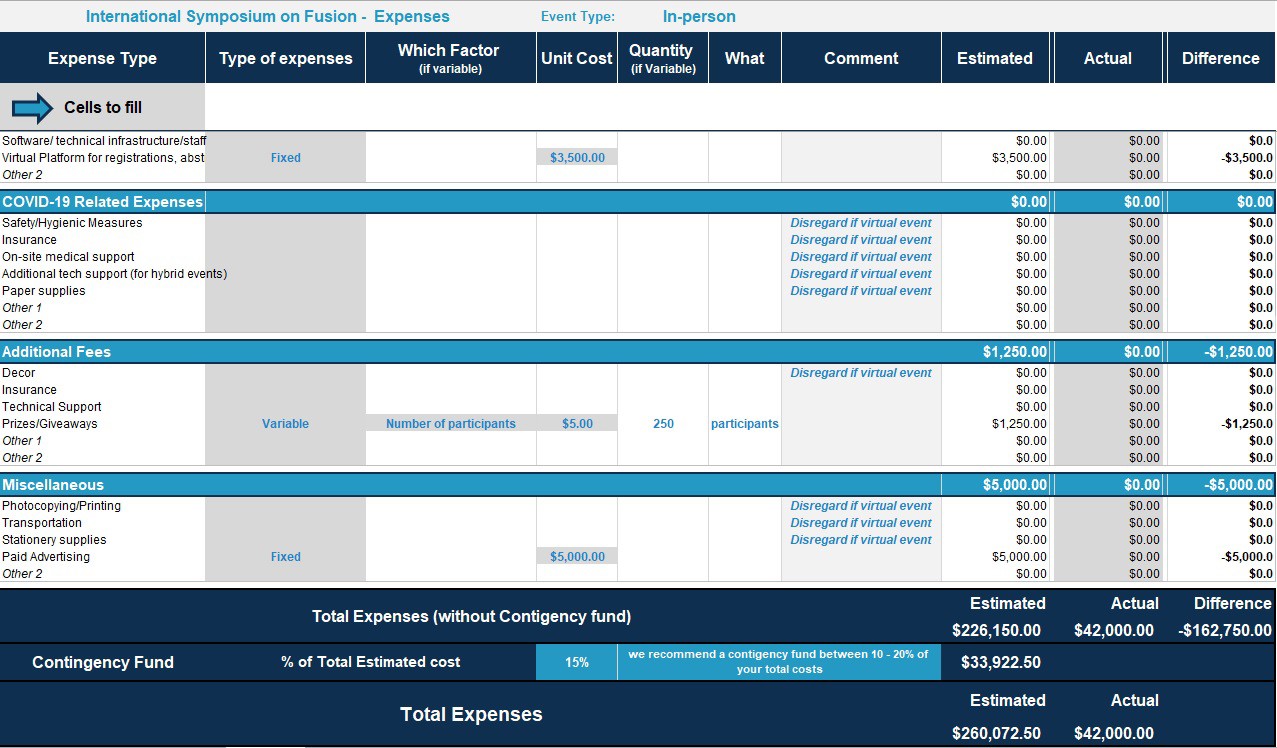
Task: Select the Comment column header
Action: coord(860,58)
